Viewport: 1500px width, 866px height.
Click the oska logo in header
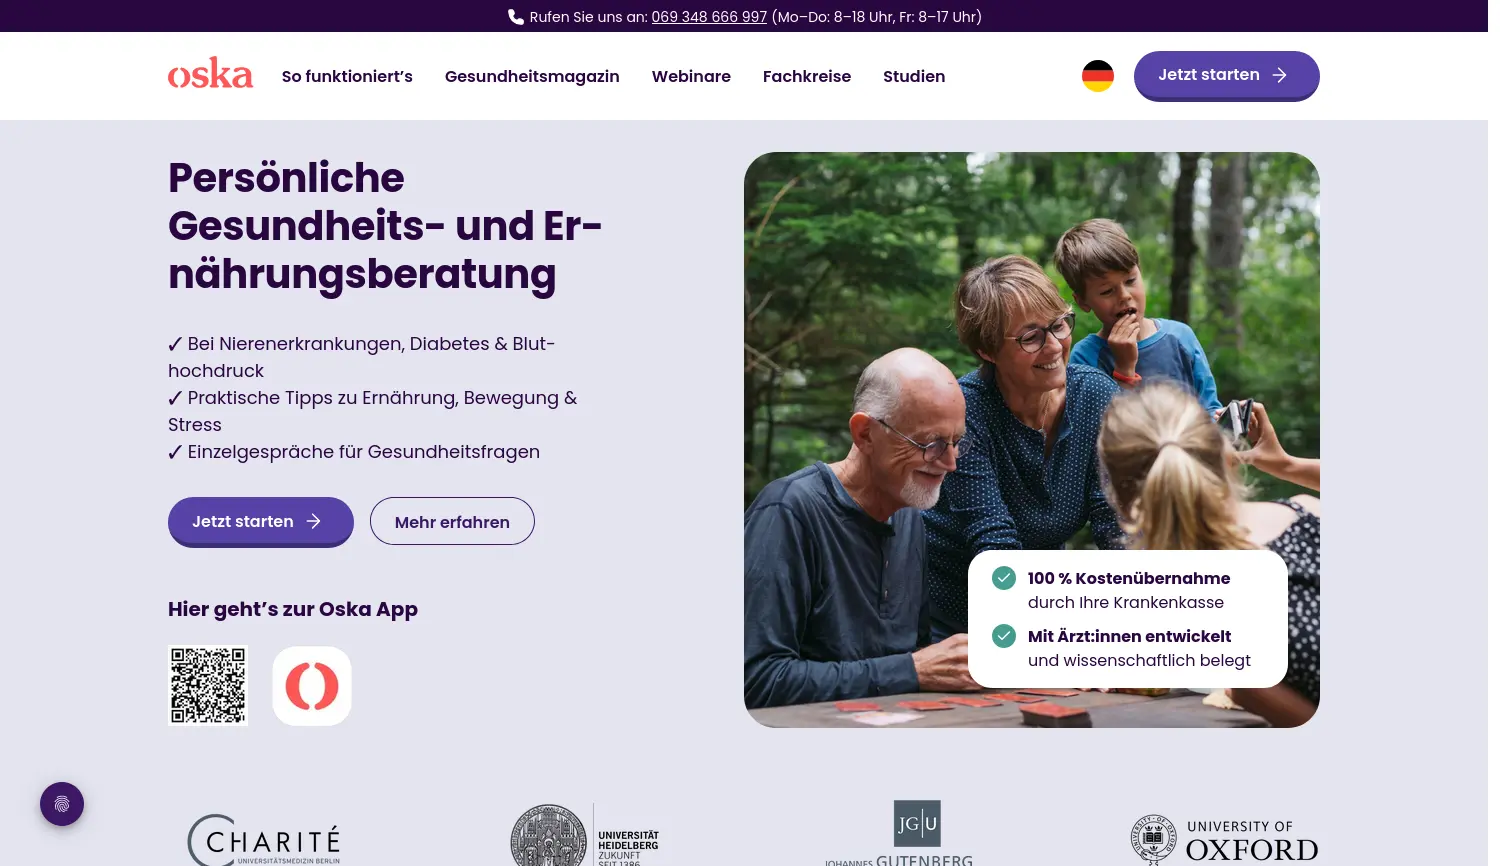point(210,74)
